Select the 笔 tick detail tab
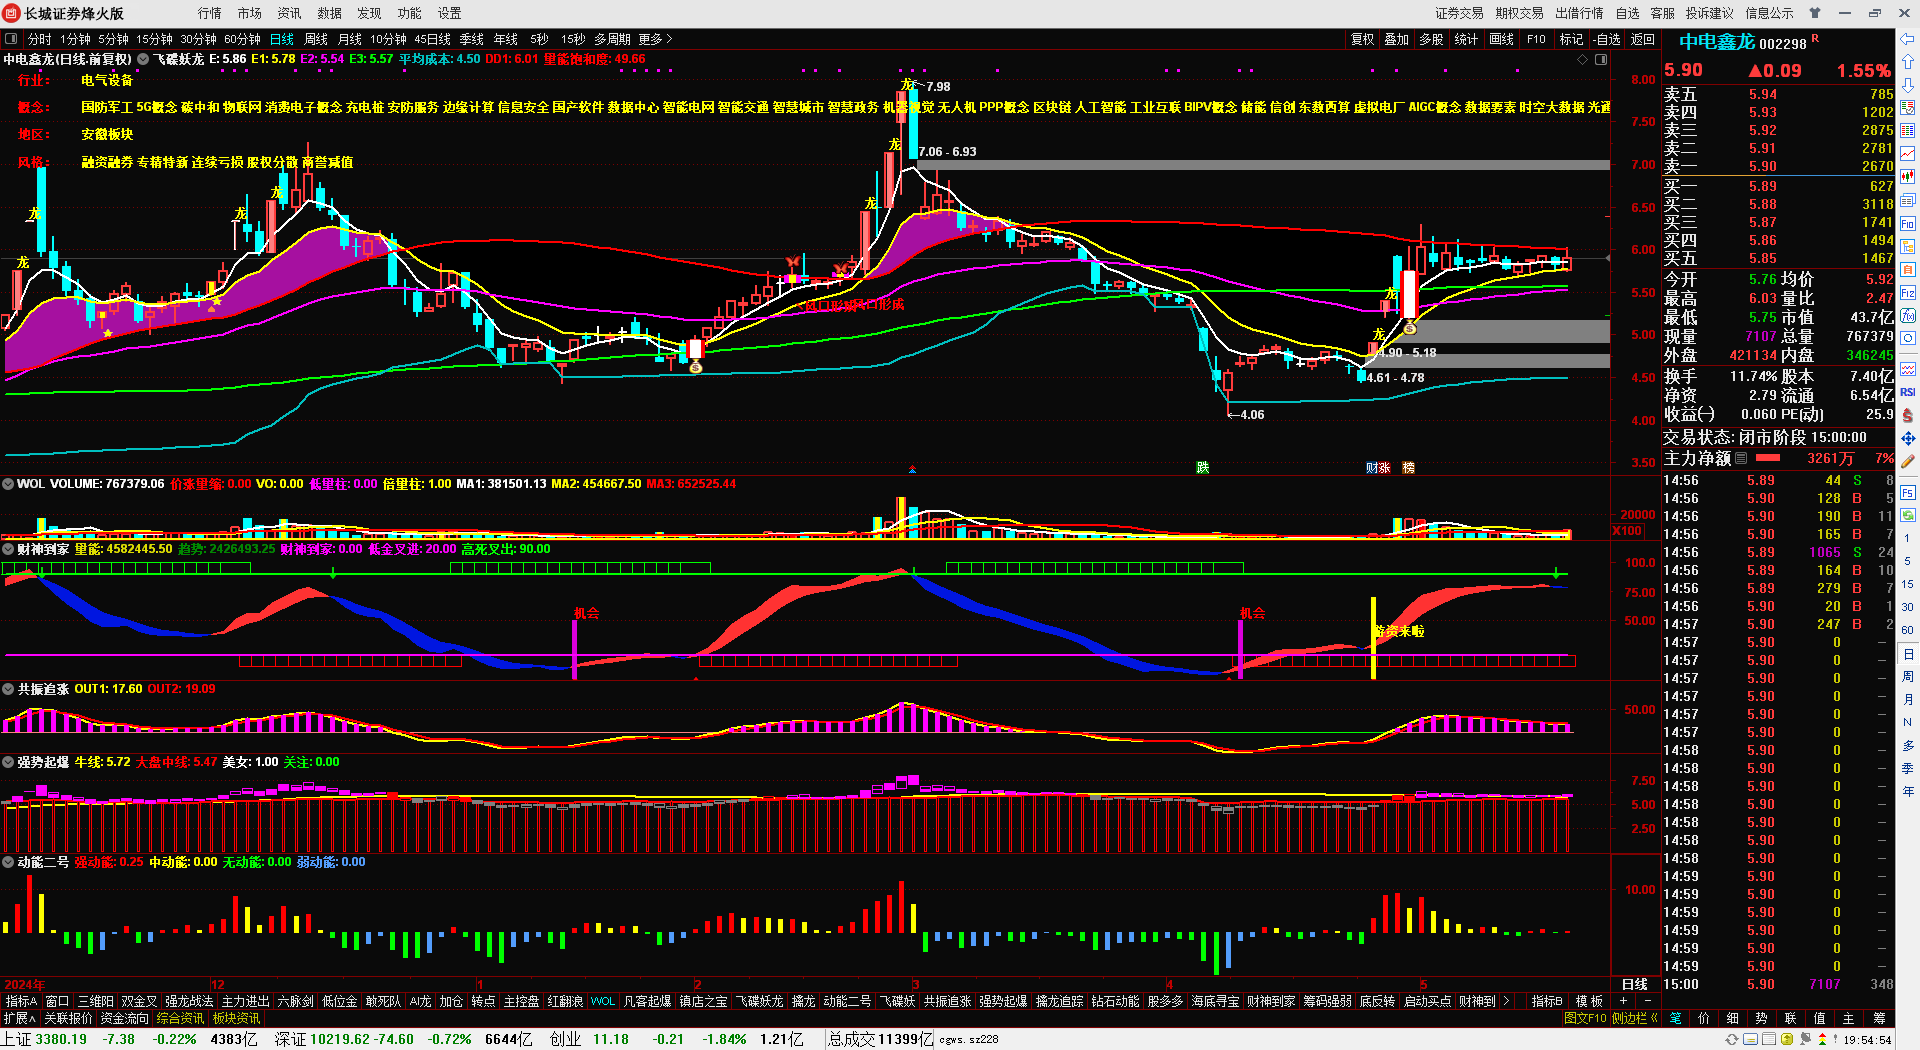The image size is (1920, 1050). coord(1675,1018)
